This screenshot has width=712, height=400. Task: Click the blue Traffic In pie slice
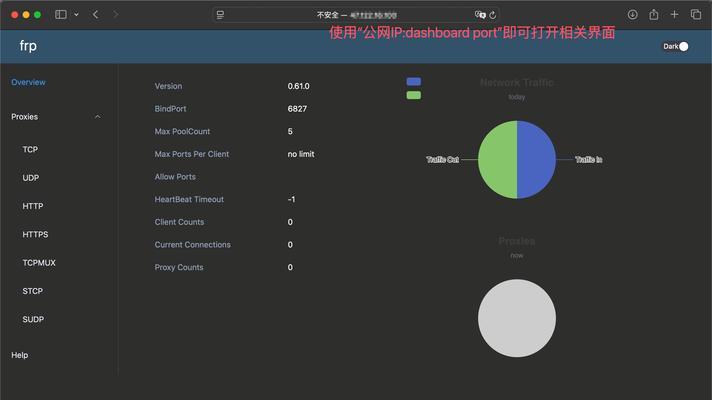pos(537,159)
